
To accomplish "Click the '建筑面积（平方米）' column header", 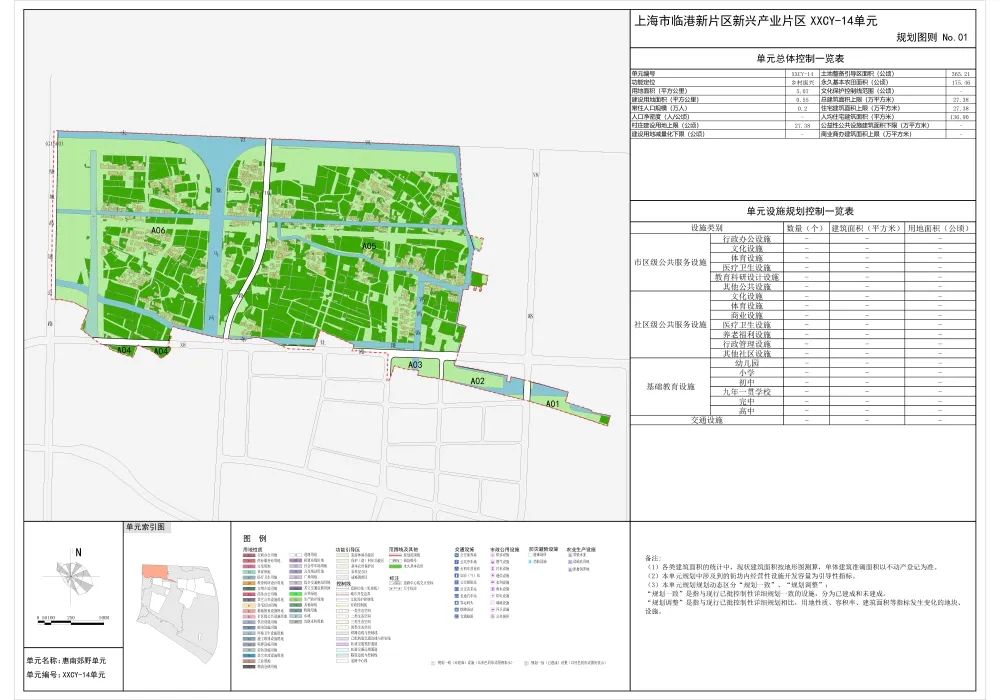I will (x=867, y=228).
